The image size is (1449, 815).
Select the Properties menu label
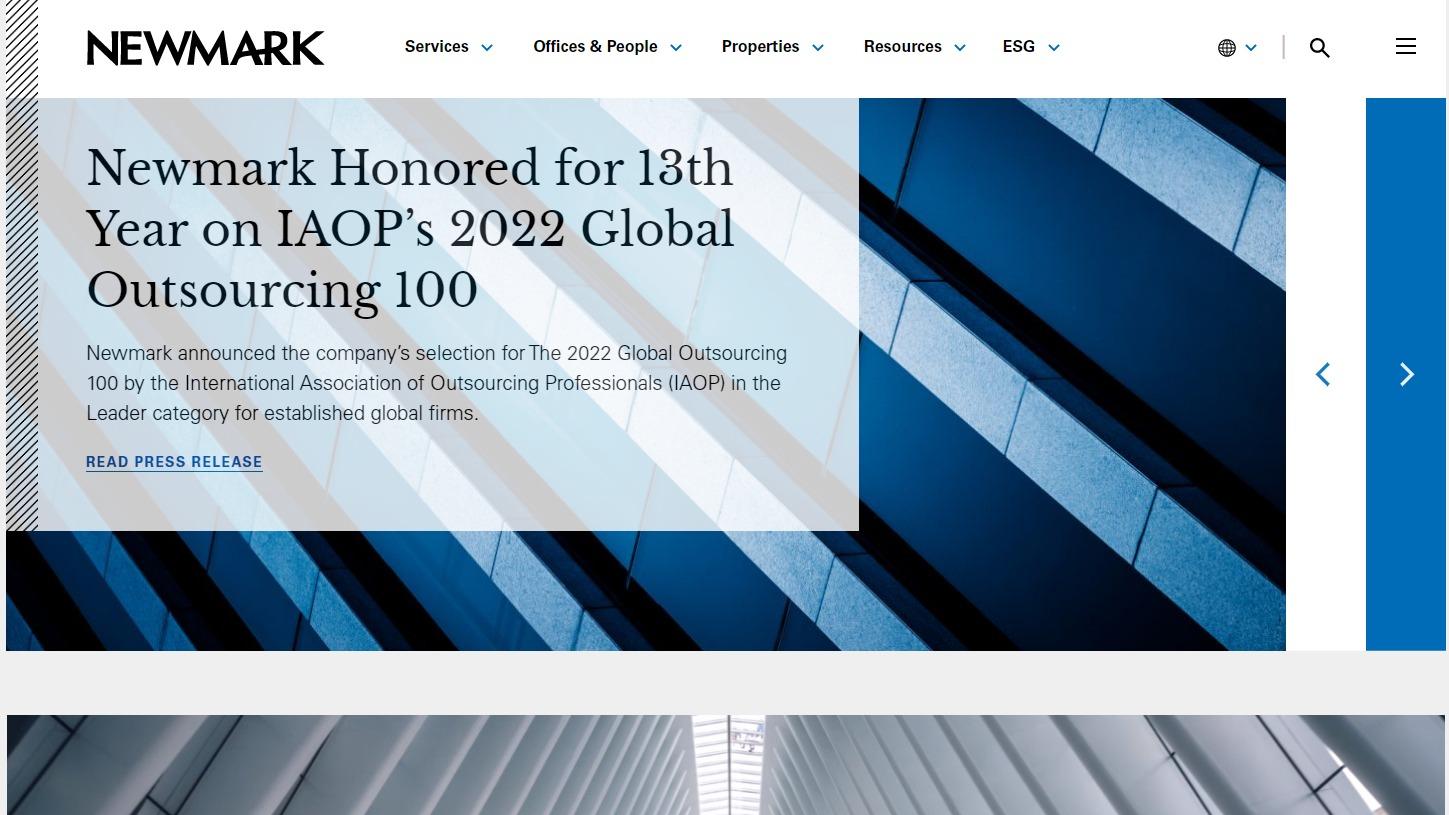point(760,47)
